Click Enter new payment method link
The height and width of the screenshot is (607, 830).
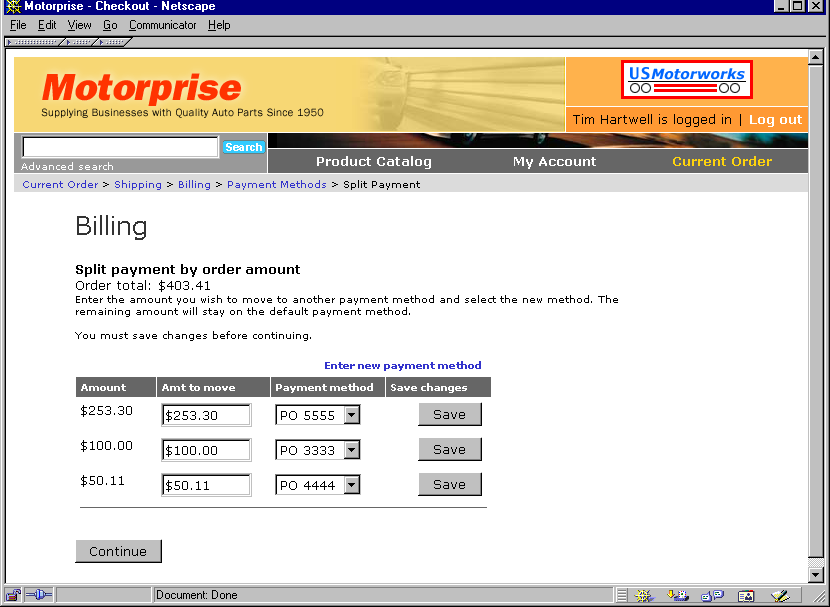[403, 365]
